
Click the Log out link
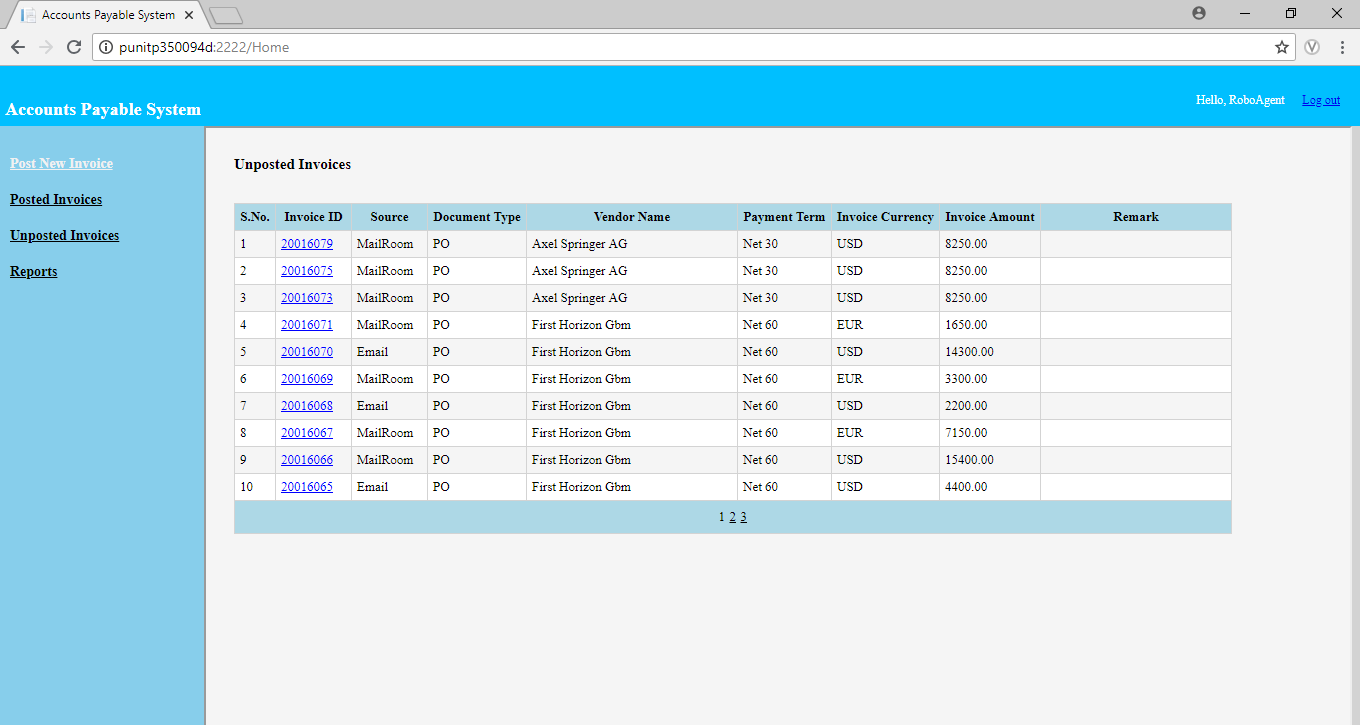(x=1321, y=100)
